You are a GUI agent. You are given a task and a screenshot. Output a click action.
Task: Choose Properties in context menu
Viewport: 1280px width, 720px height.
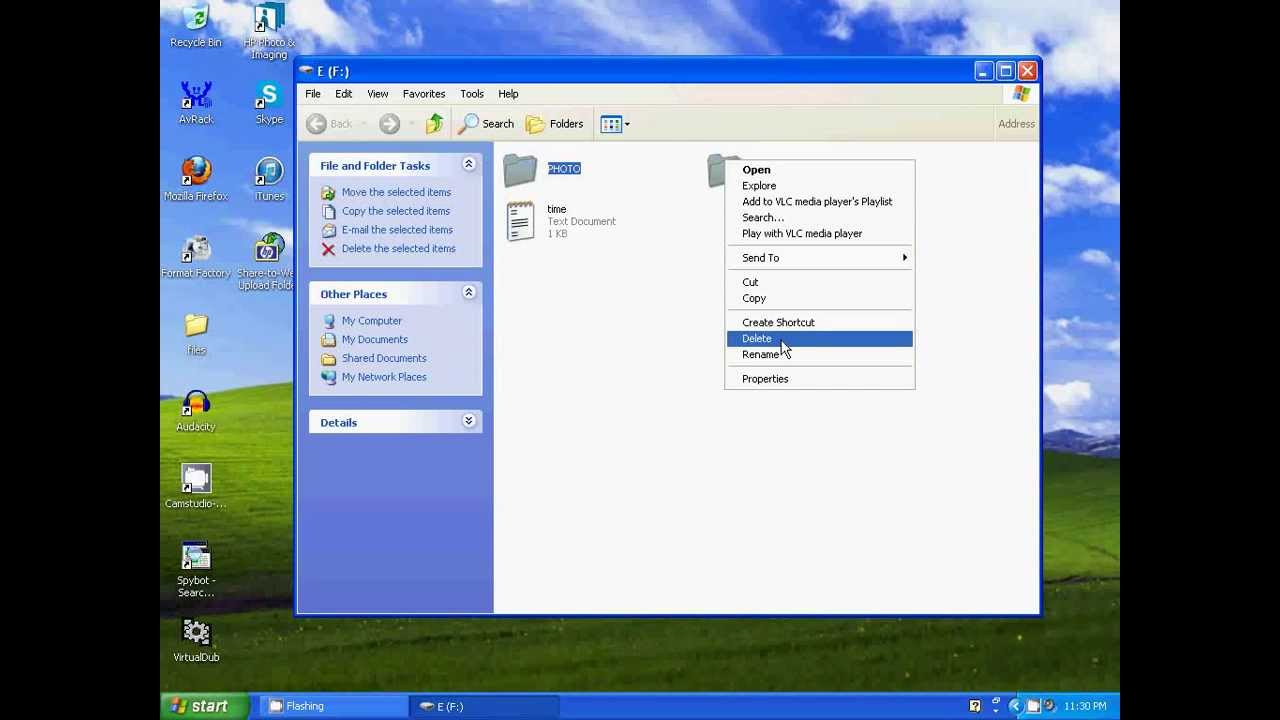tap(819, 379)
